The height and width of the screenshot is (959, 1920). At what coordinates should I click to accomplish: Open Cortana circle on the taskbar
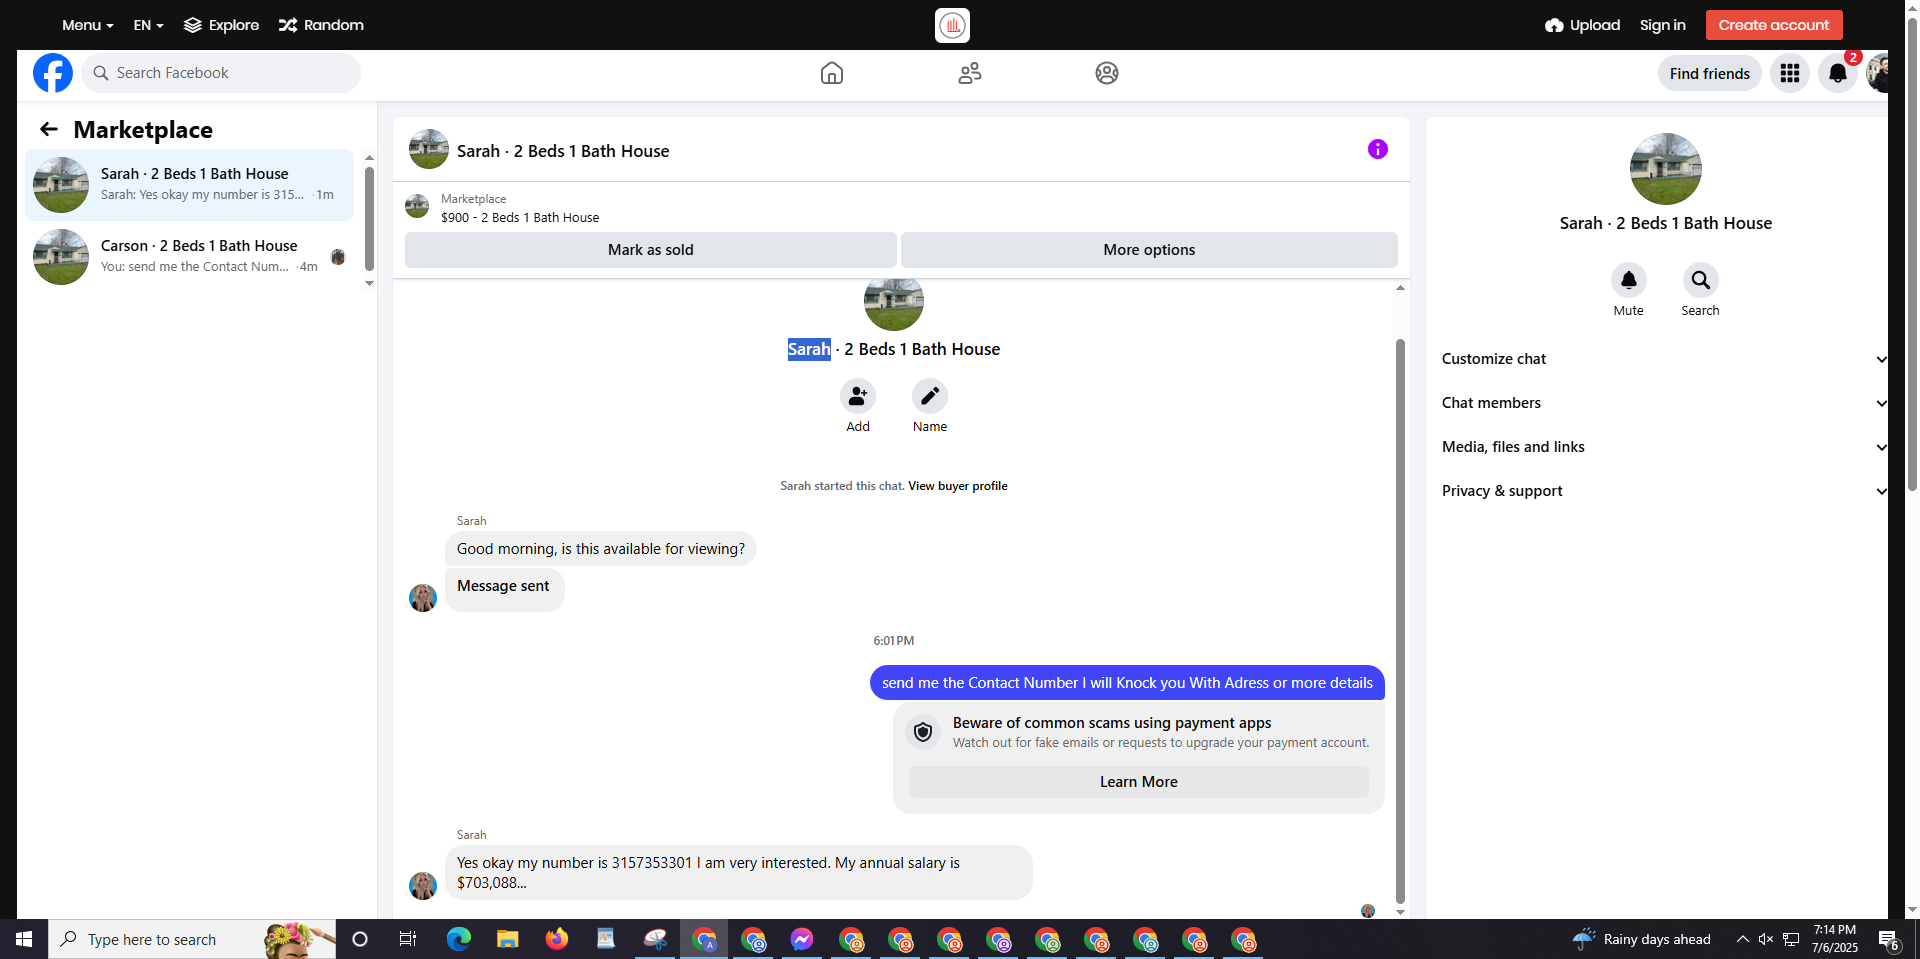coord(360,939)
